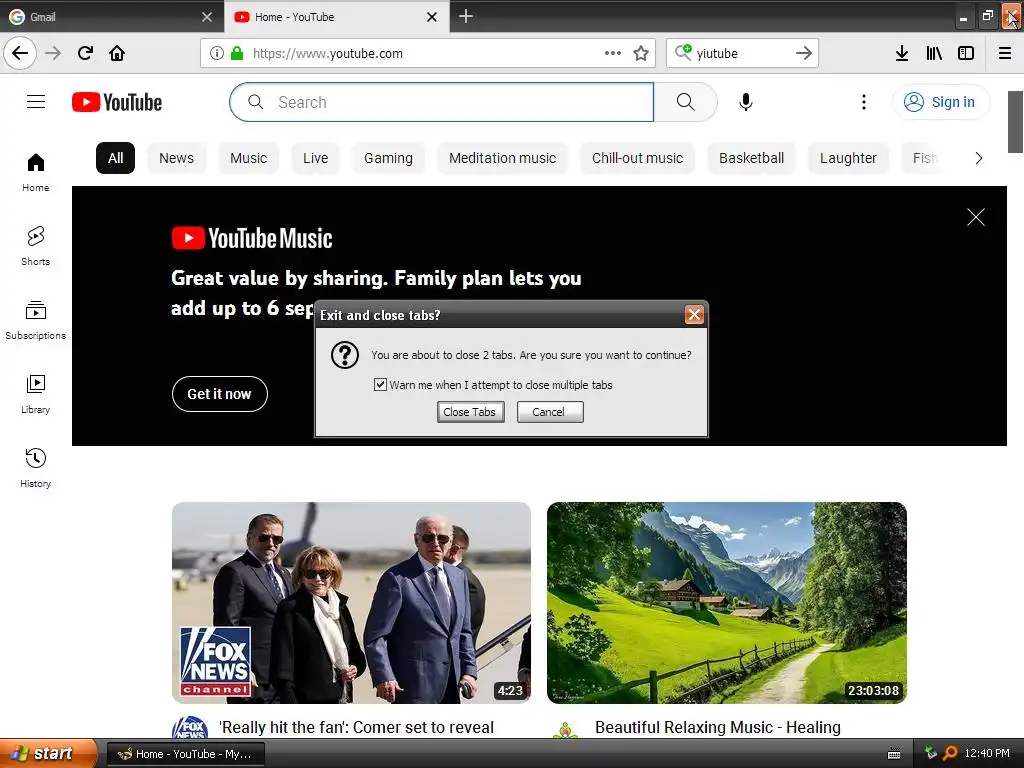
Task: Open Fox News video thumbnail
Action: tap(351, 602)
